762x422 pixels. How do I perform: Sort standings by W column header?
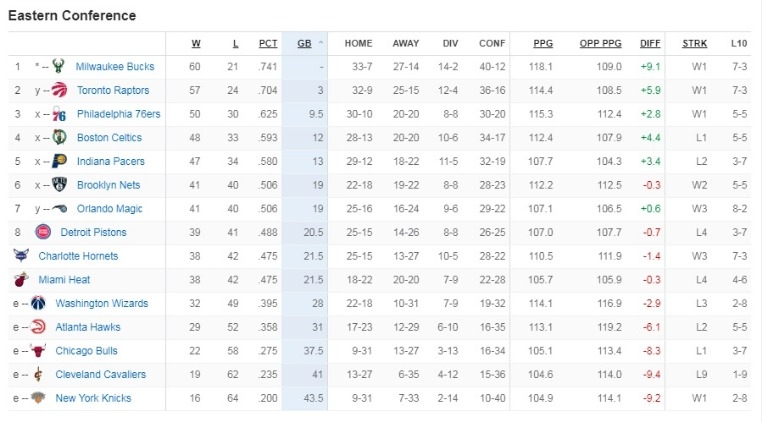196,44
